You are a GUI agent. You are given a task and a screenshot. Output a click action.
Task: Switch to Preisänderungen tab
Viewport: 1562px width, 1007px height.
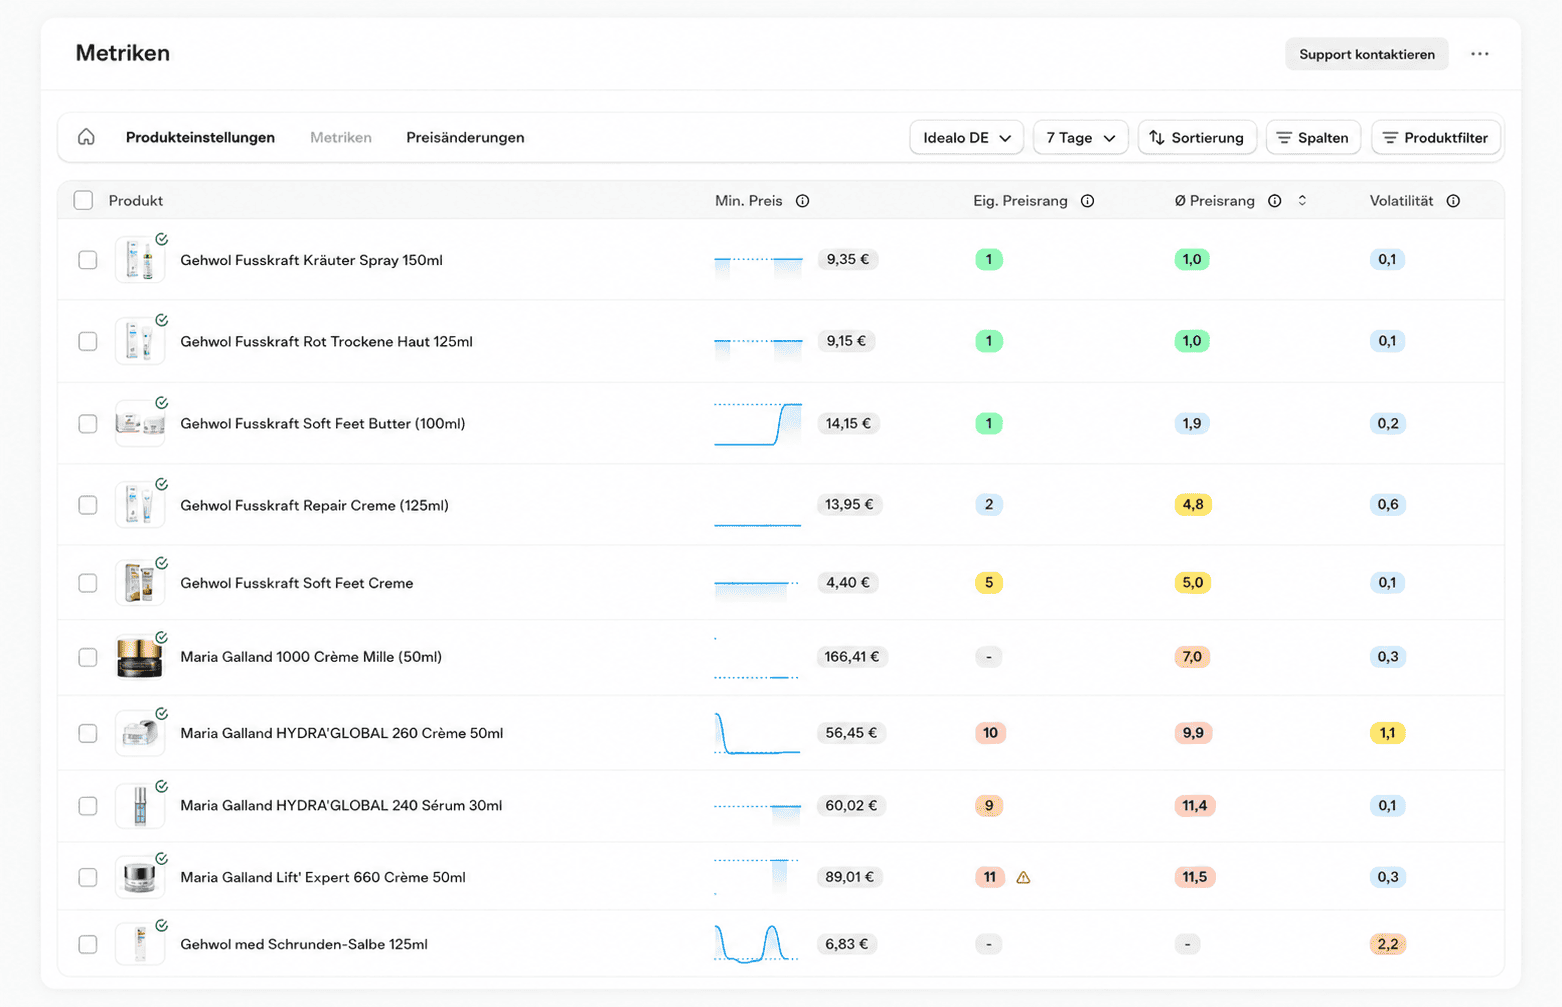coord(465,138)
